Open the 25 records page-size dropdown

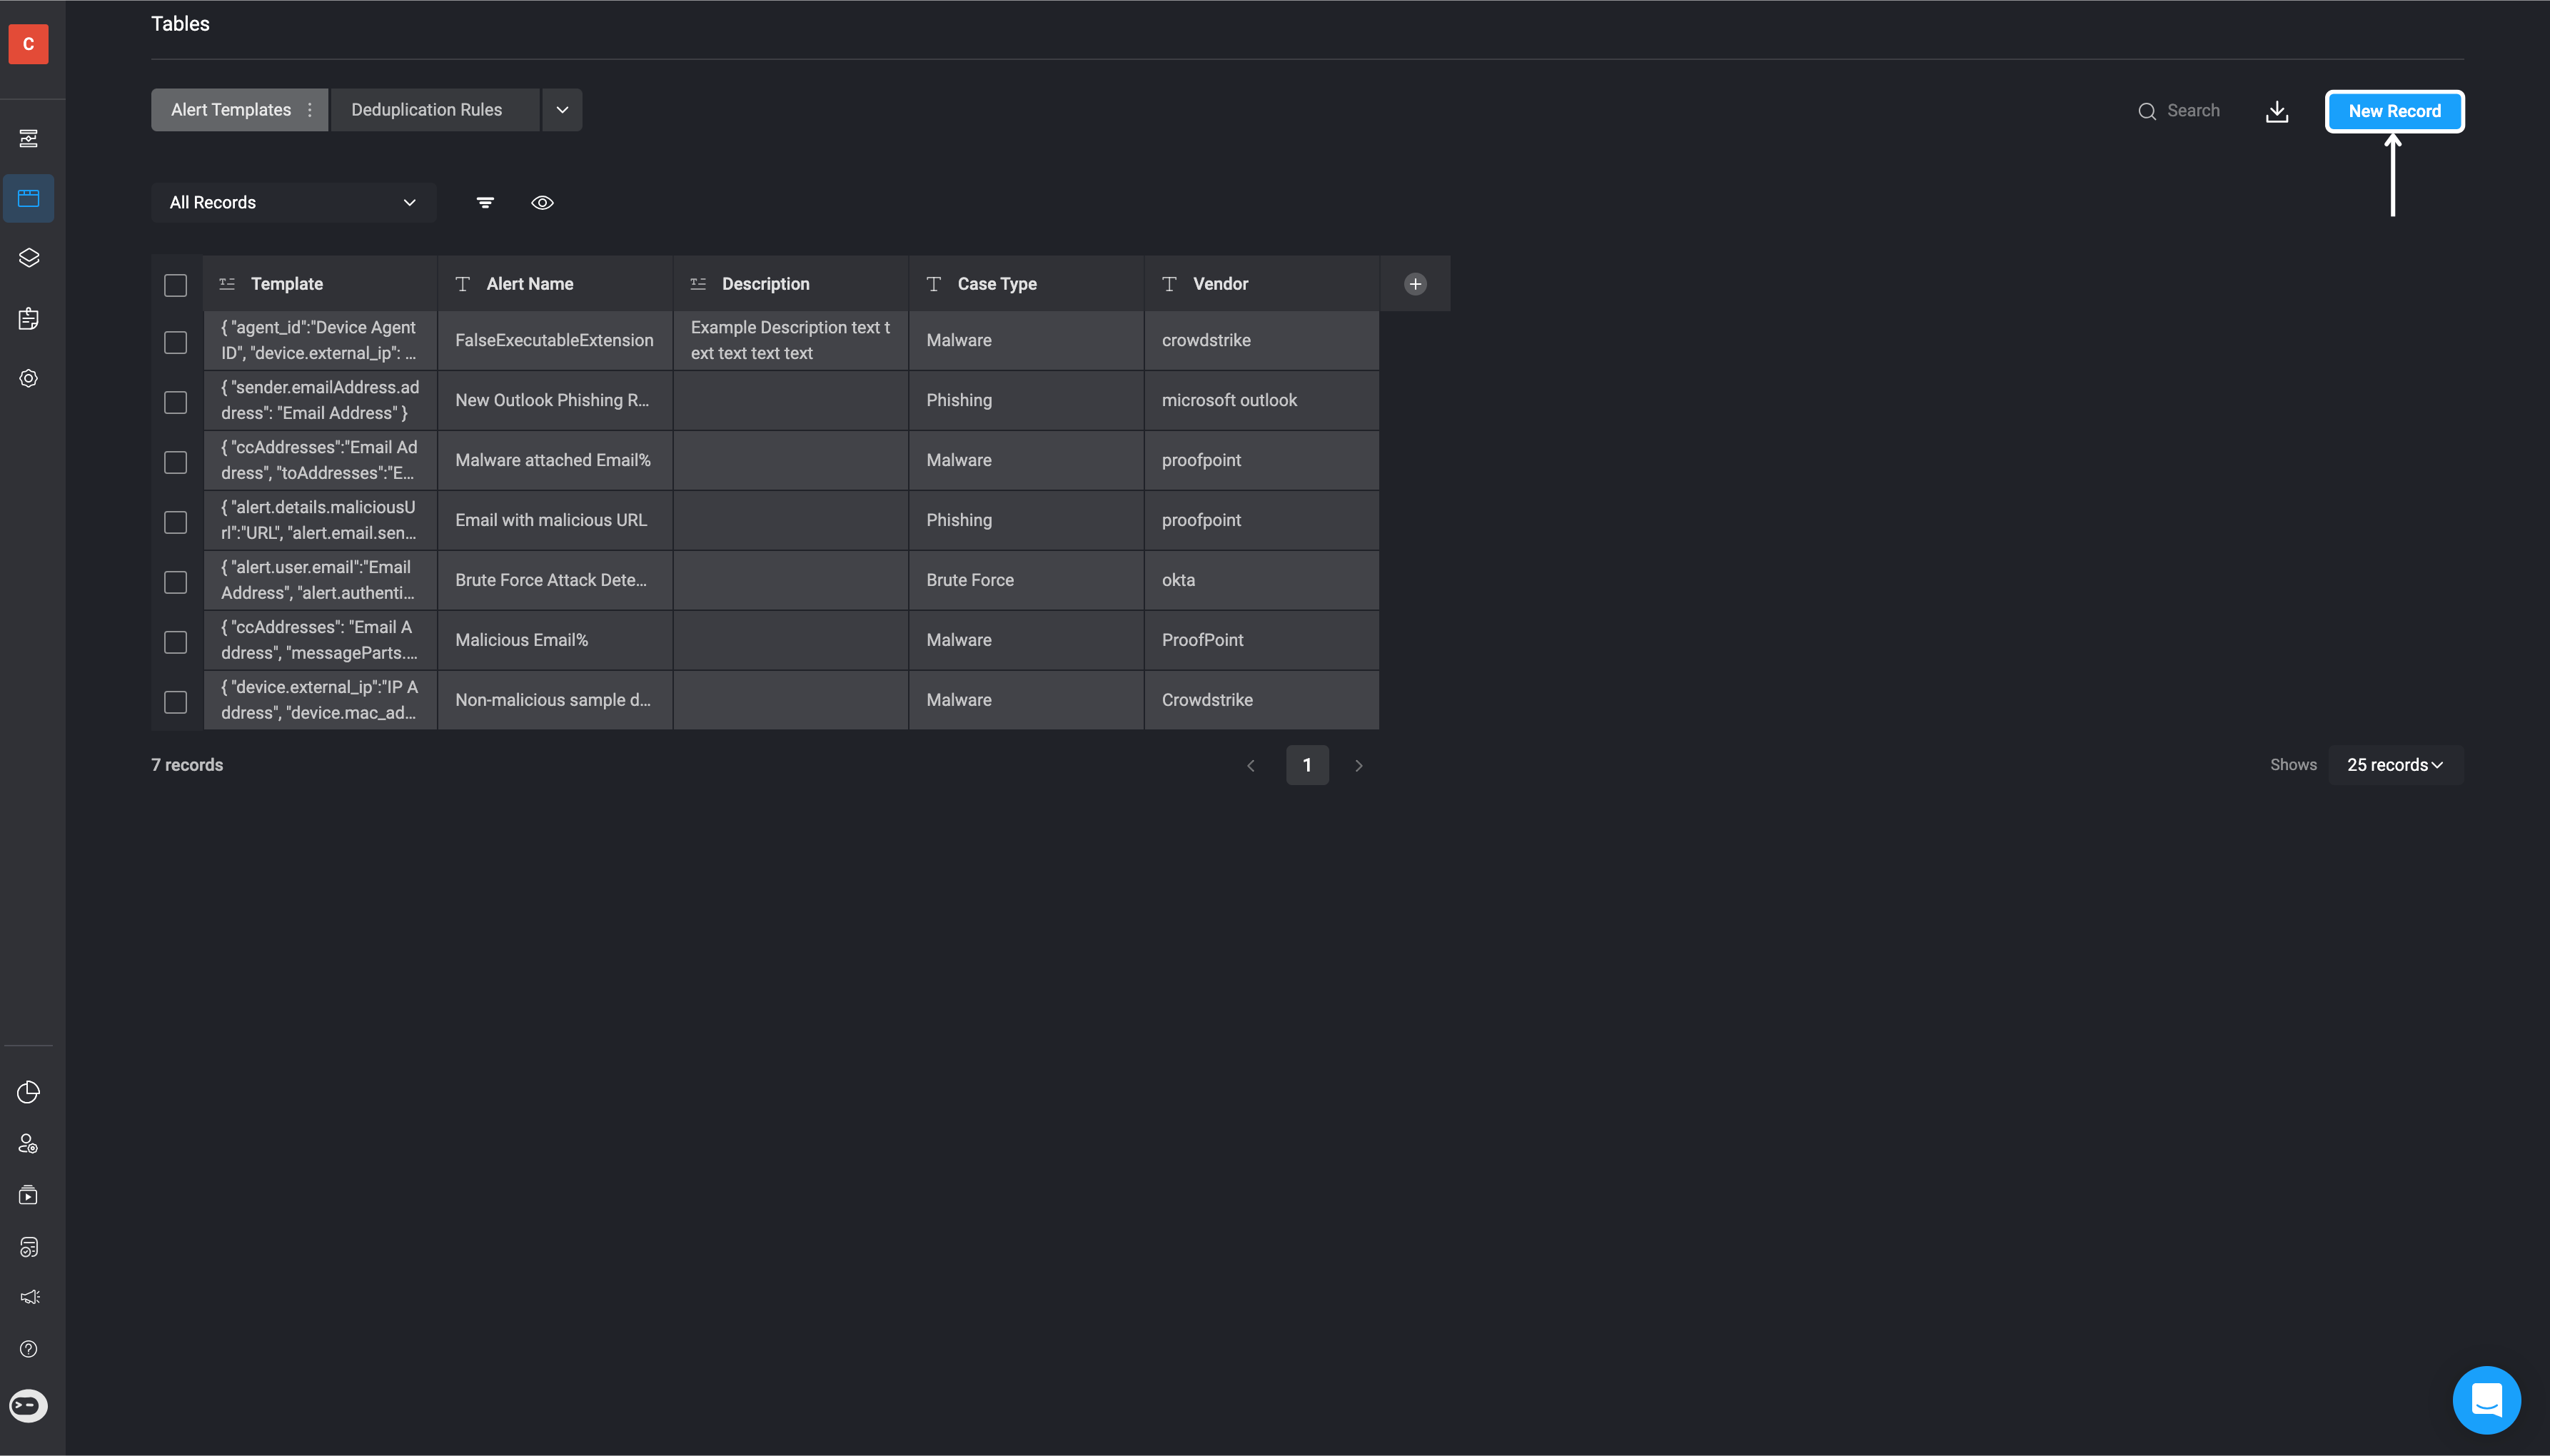2396,765
